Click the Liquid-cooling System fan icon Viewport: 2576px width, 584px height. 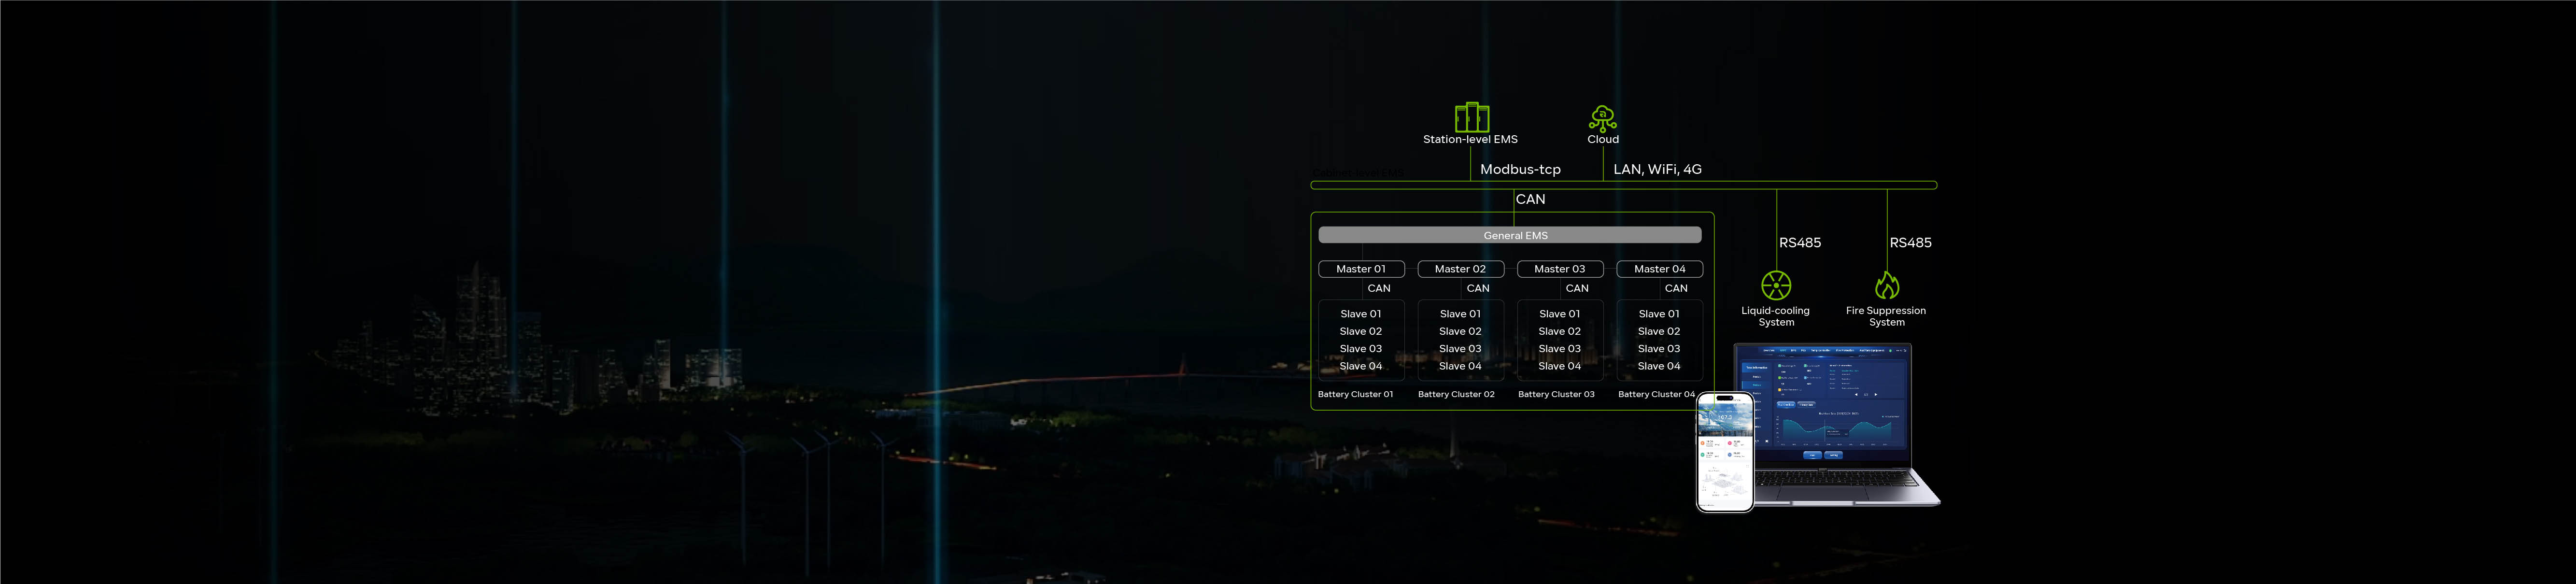pos(1776,286)
